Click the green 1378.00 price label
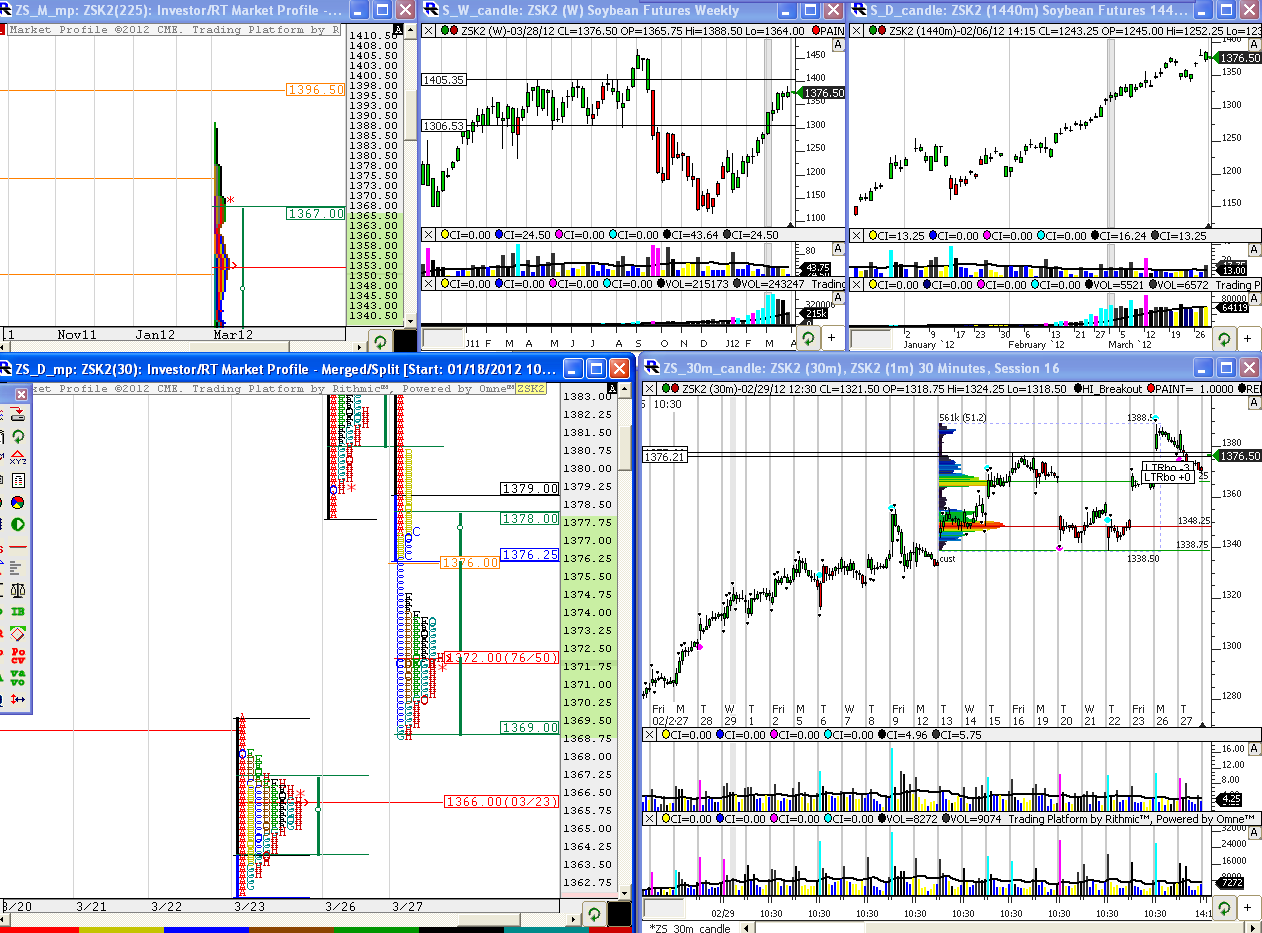The height and width of the screenshot is (933, 1262). coord(530,518)
